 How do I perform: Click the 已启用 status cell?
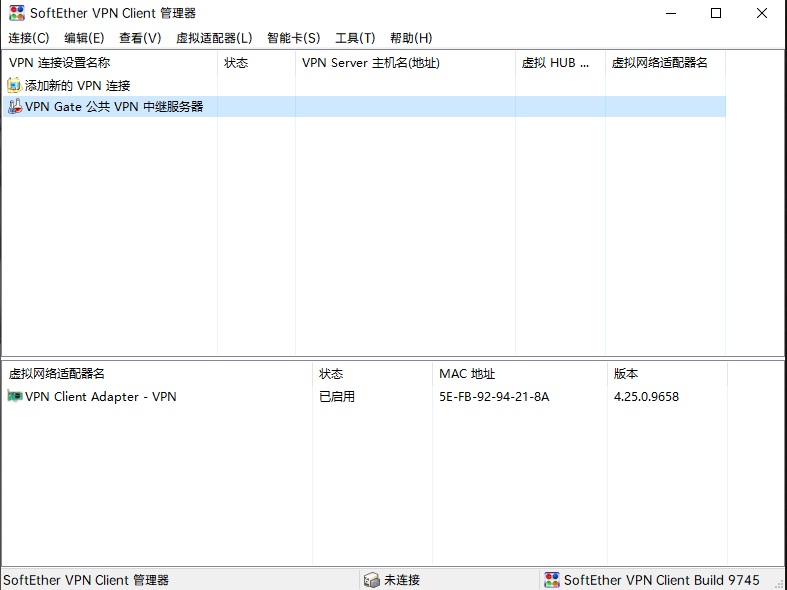click(337, 396)
